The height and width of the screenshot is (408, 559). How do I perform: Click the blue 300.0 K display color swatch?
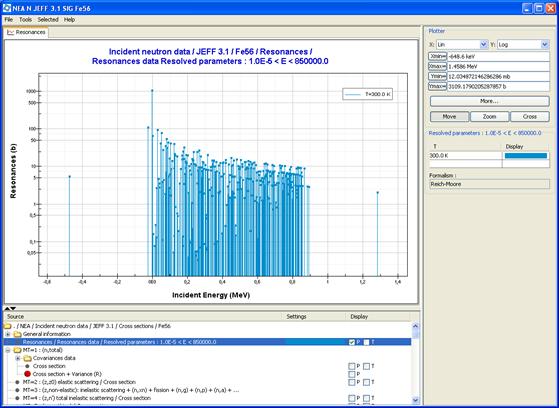pos(526,156)
